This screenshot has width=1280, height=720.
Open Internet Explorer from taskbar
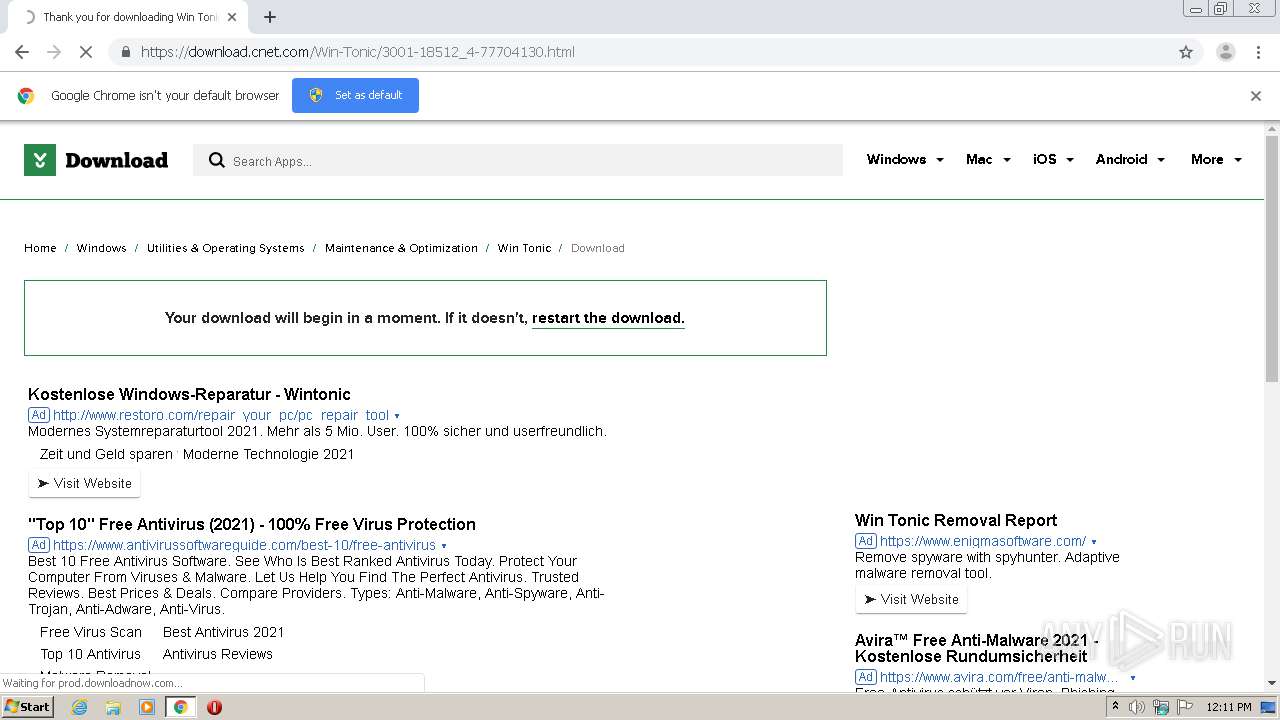pyautogui.click(x=79, y=707)
